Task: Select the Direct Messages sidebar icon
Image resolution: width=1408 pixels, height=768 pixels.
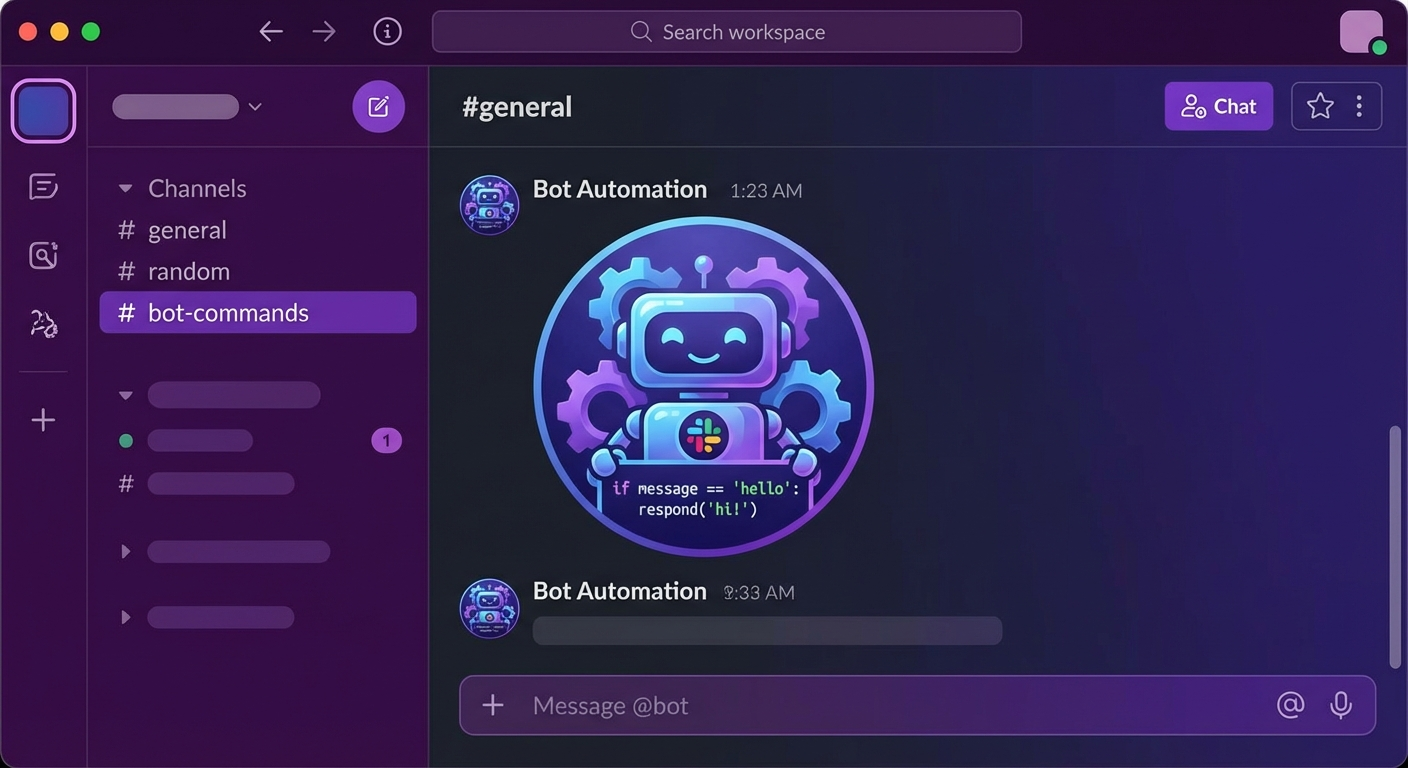Action: point(43,186)
